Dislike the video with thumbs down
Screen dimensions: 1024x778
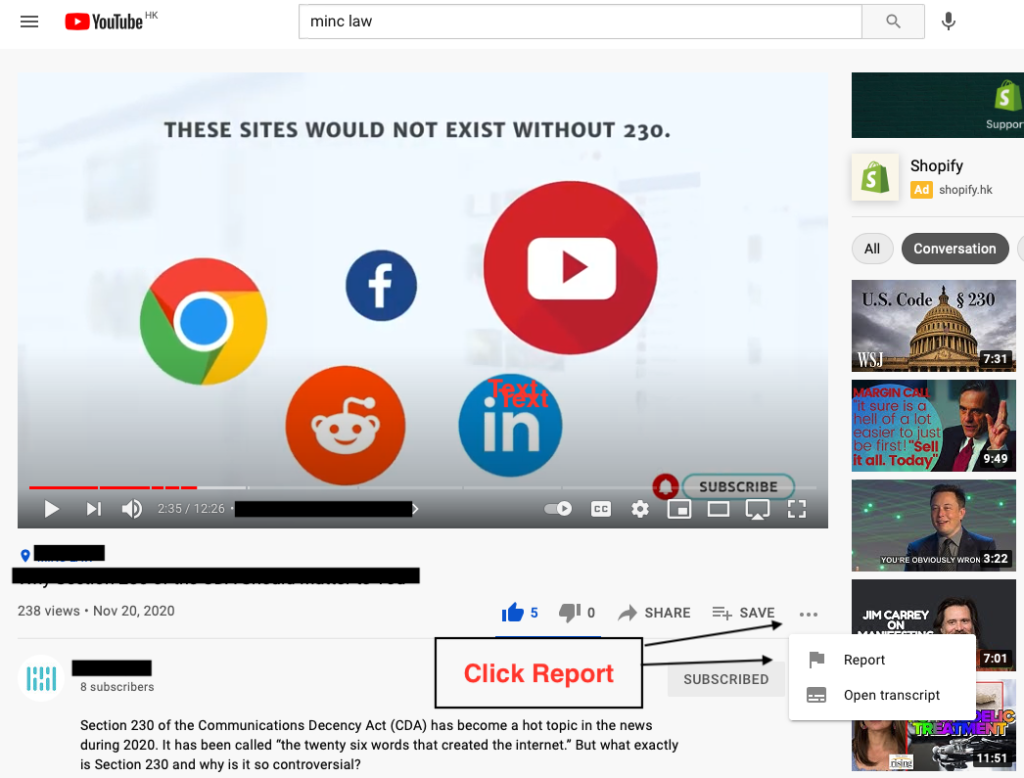[x=577, y=613]
